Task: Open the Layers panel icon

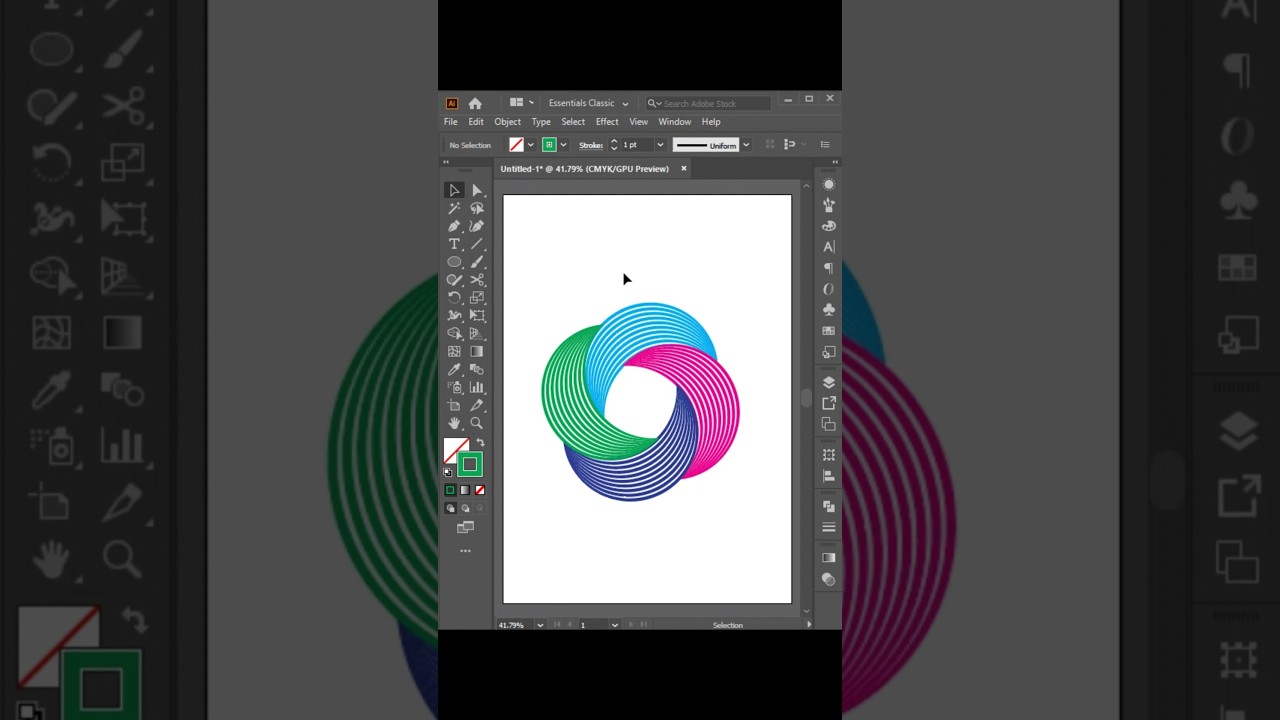Action: pyautogui.click(x=828, y=382)
